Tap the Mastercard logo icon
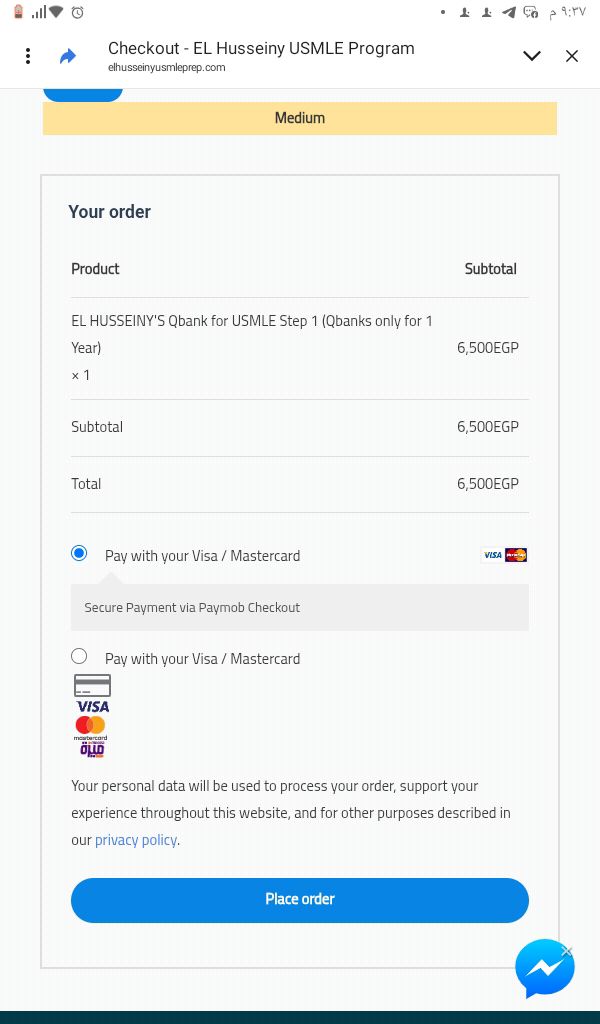Image resolution: width=600 pixels, height=1024 pixels. 91,727
